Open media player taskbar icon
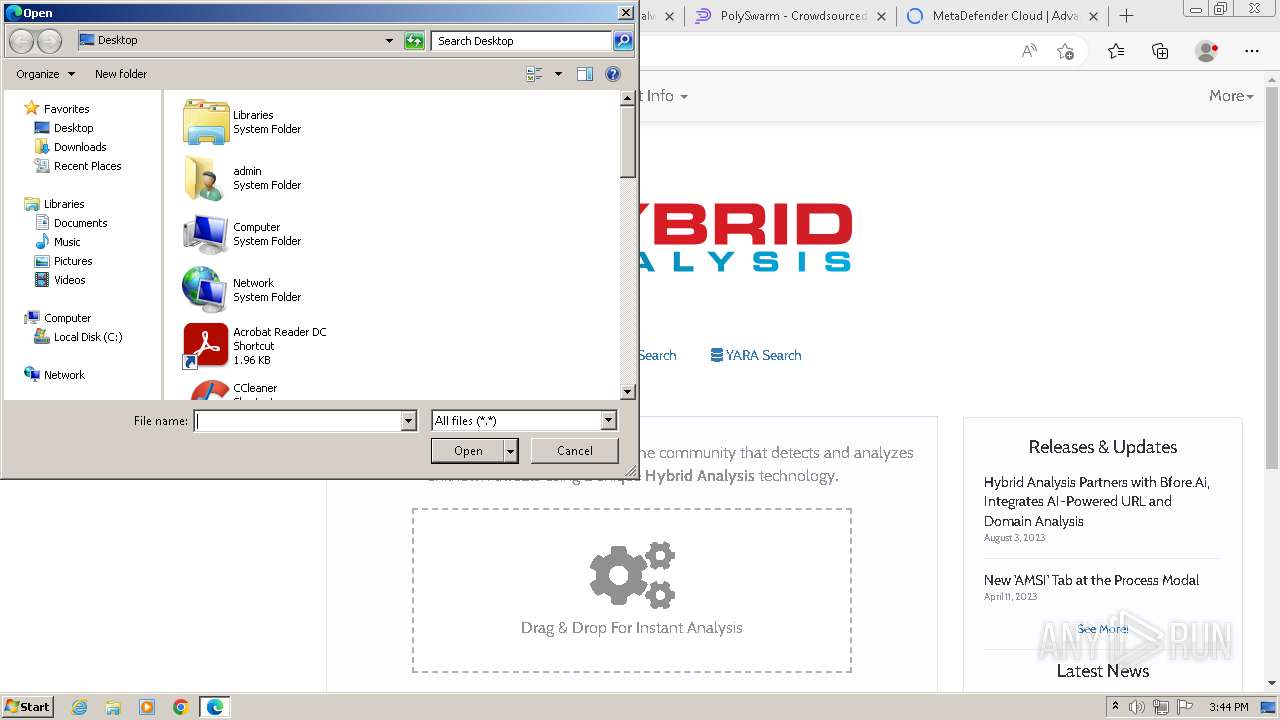1280x720 pixels. (x=147, y=707)
